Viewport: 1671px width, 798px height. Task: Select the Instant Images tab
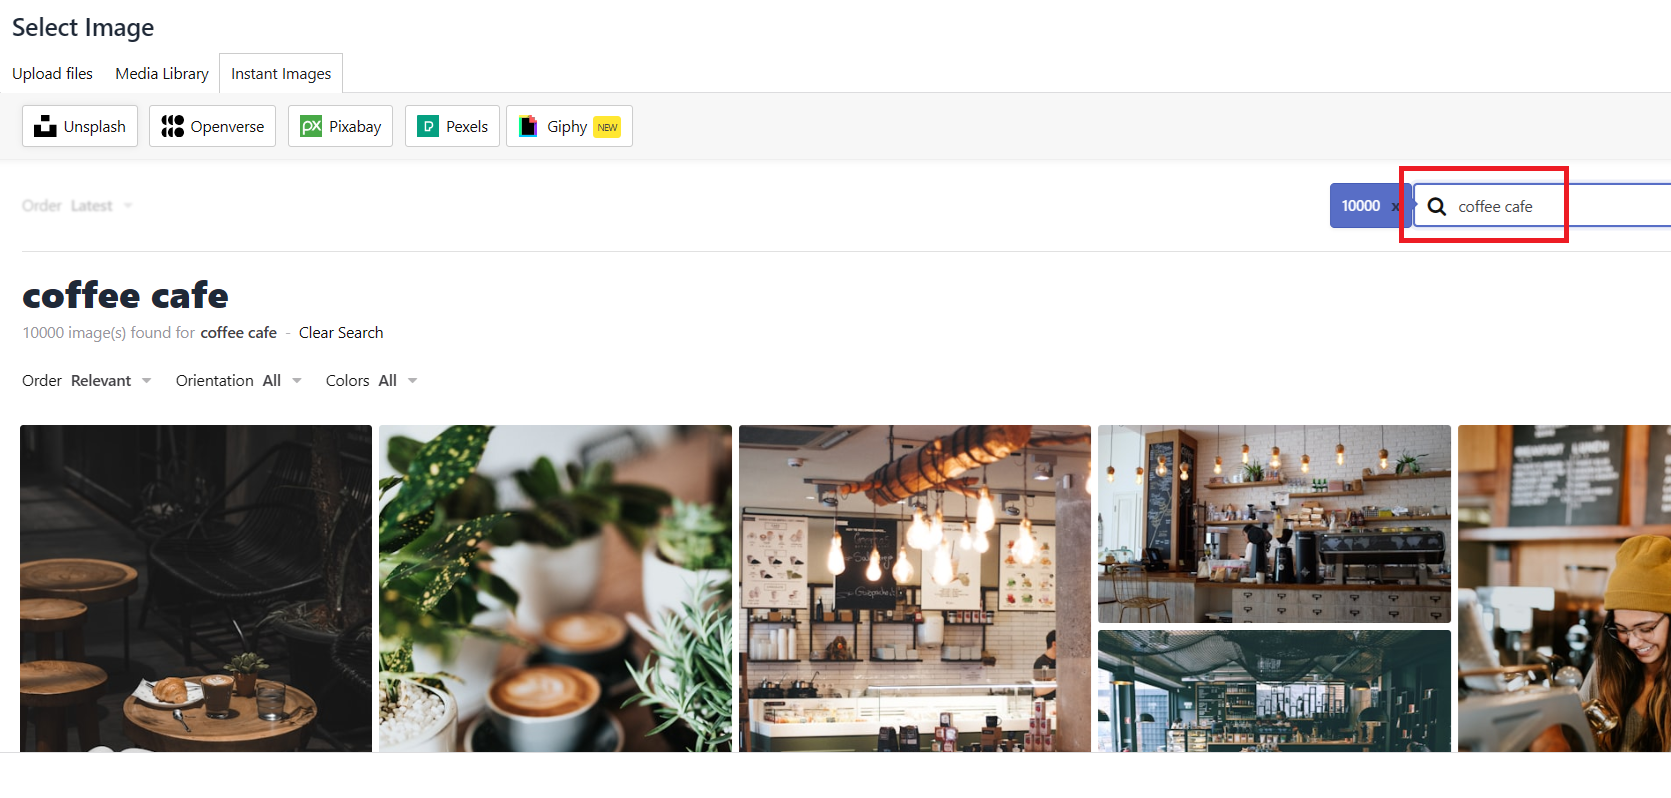pos(281,74)
